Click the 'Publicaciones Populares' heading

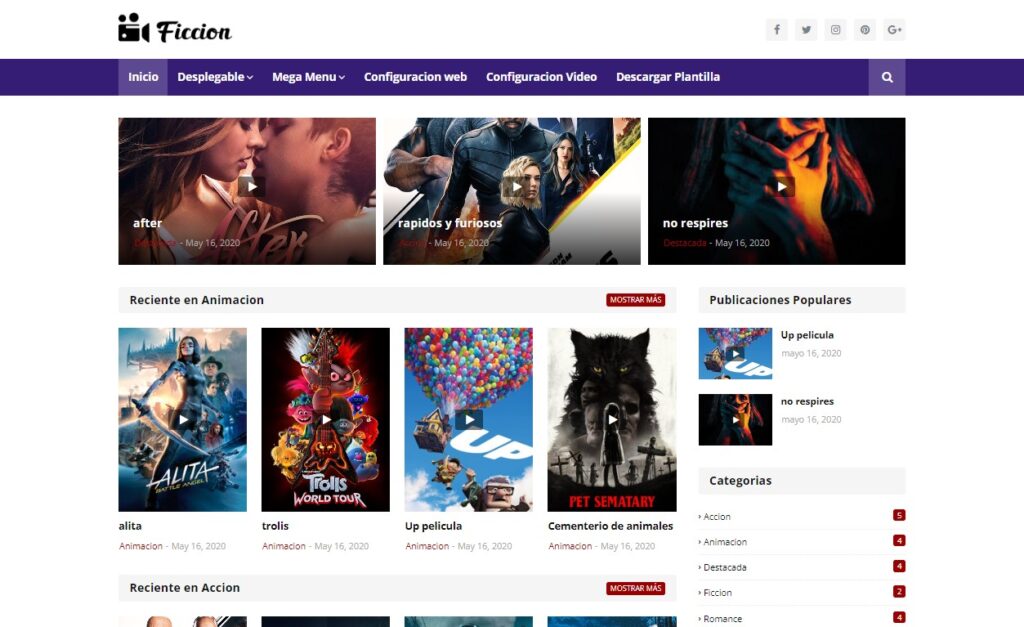(x=780, y=300)
